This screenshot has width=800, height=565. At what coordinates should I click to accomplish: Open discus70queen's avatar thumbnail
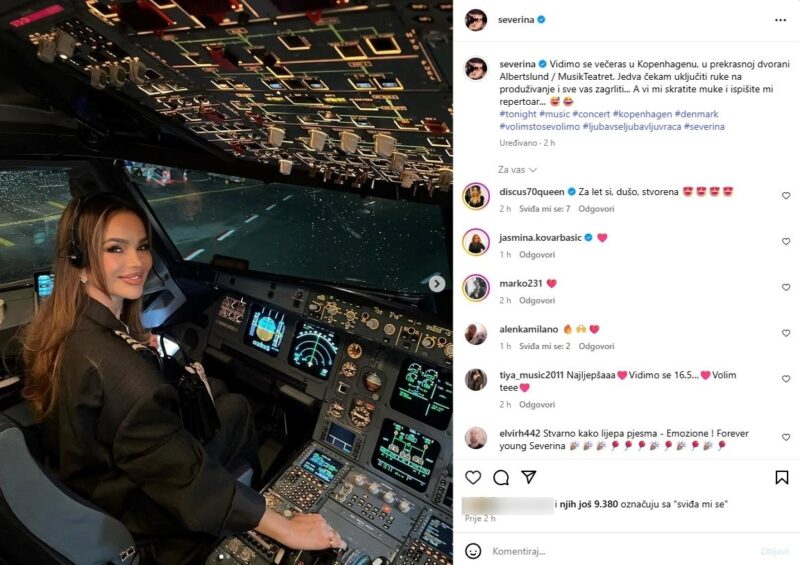click(x=476, y=196)
